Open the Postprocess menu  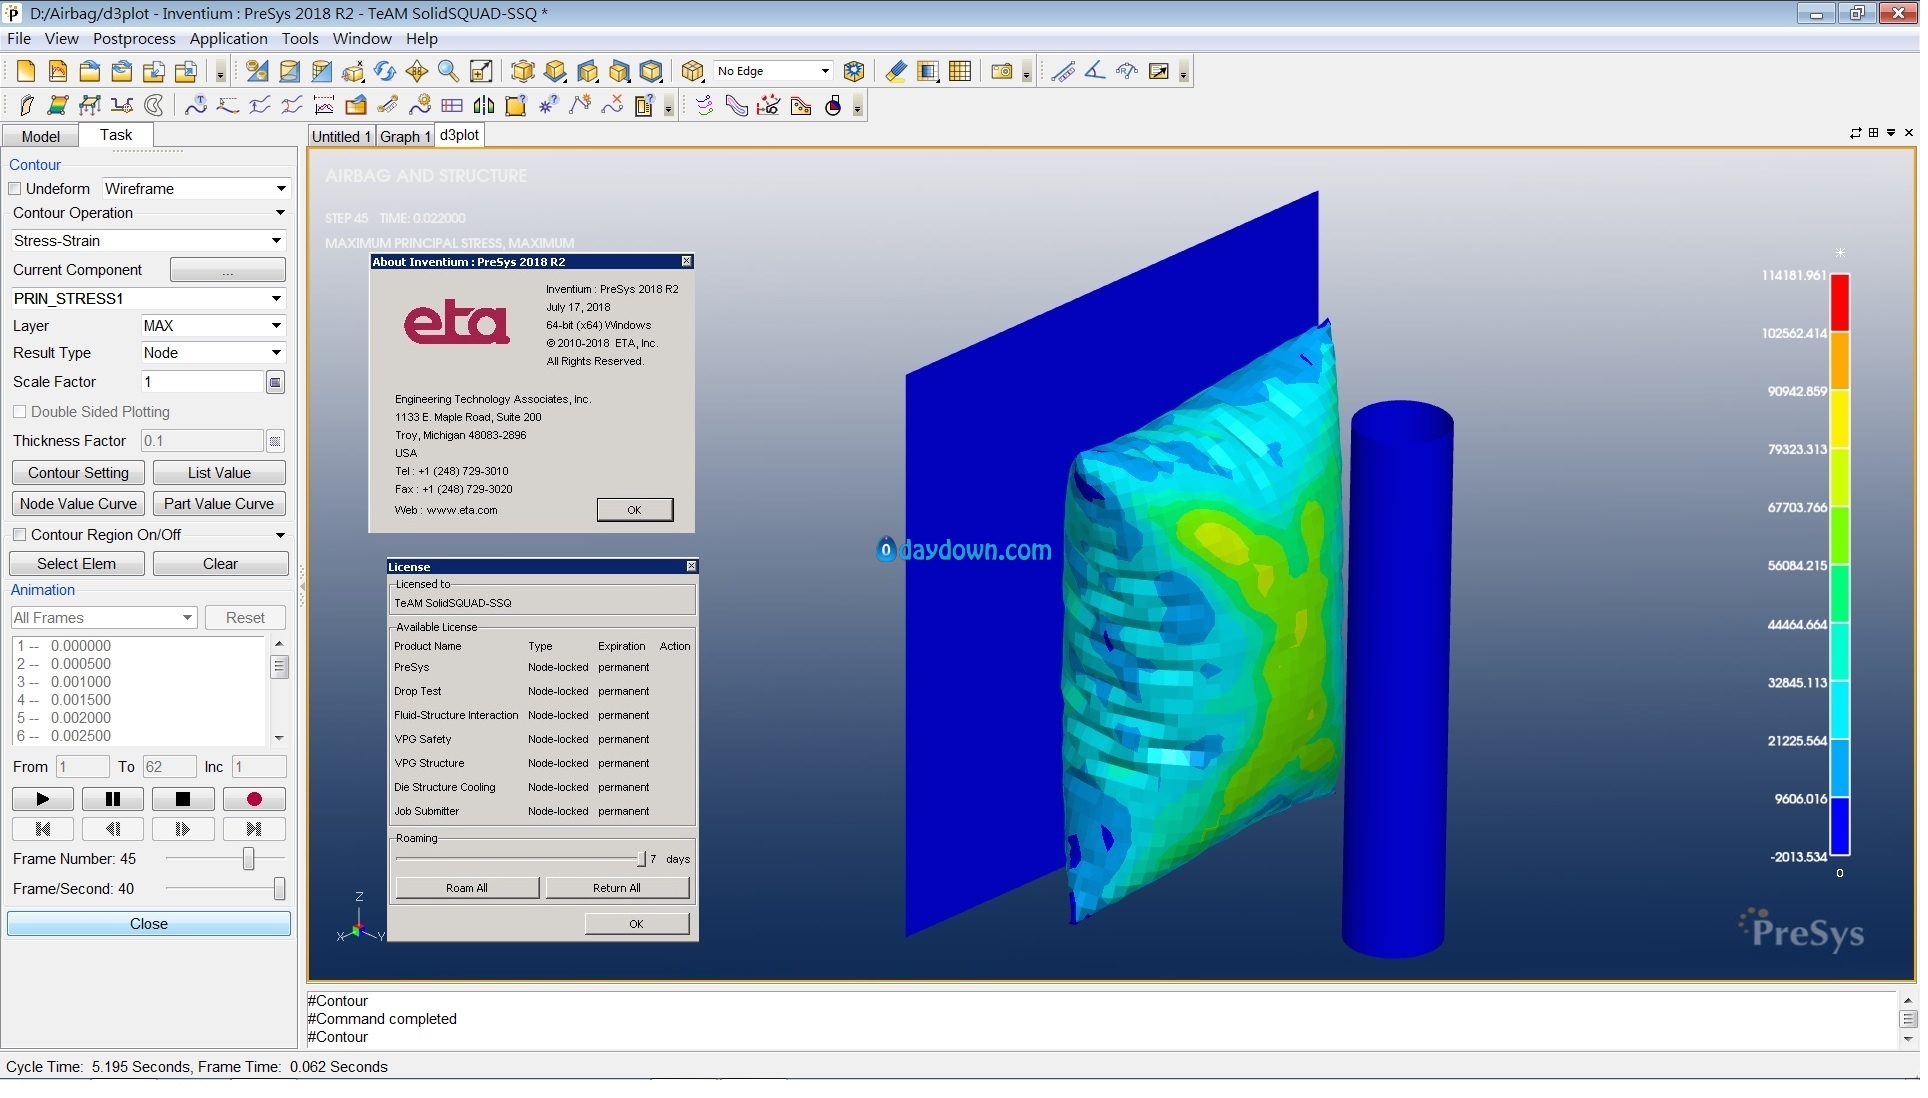134,39
